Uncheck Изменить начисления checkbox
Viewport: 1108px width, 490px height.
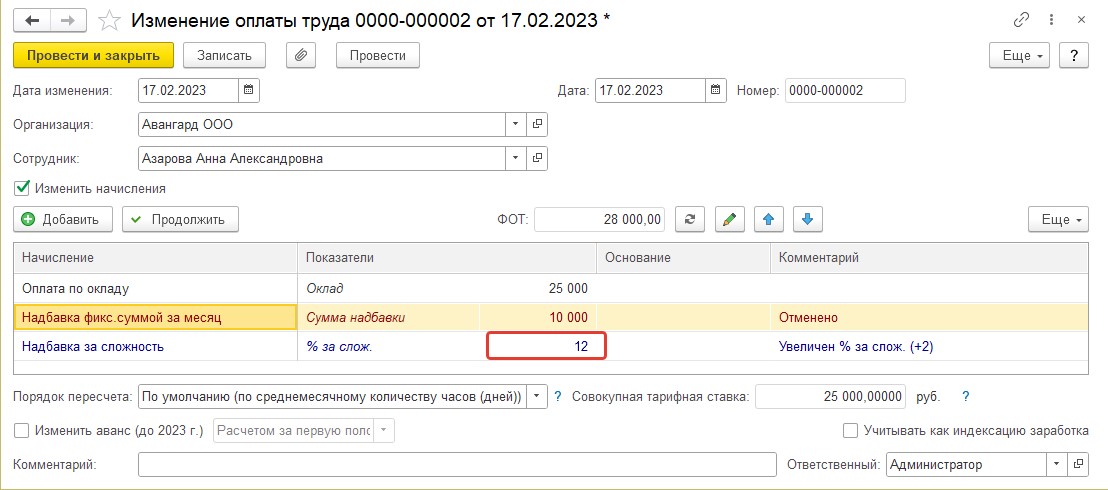[21, 188]
